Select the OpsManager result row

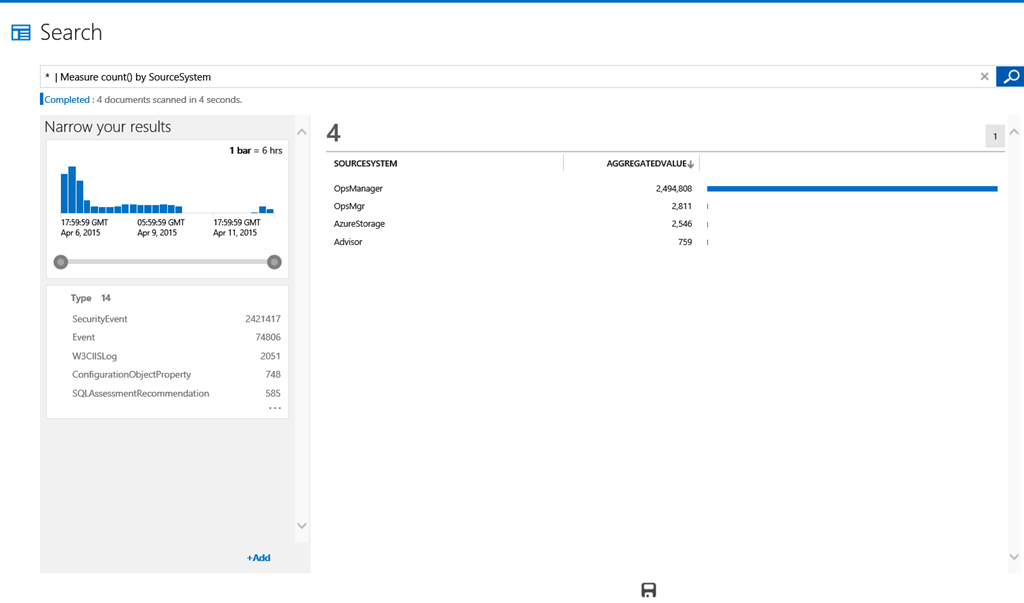click(358, 188)
